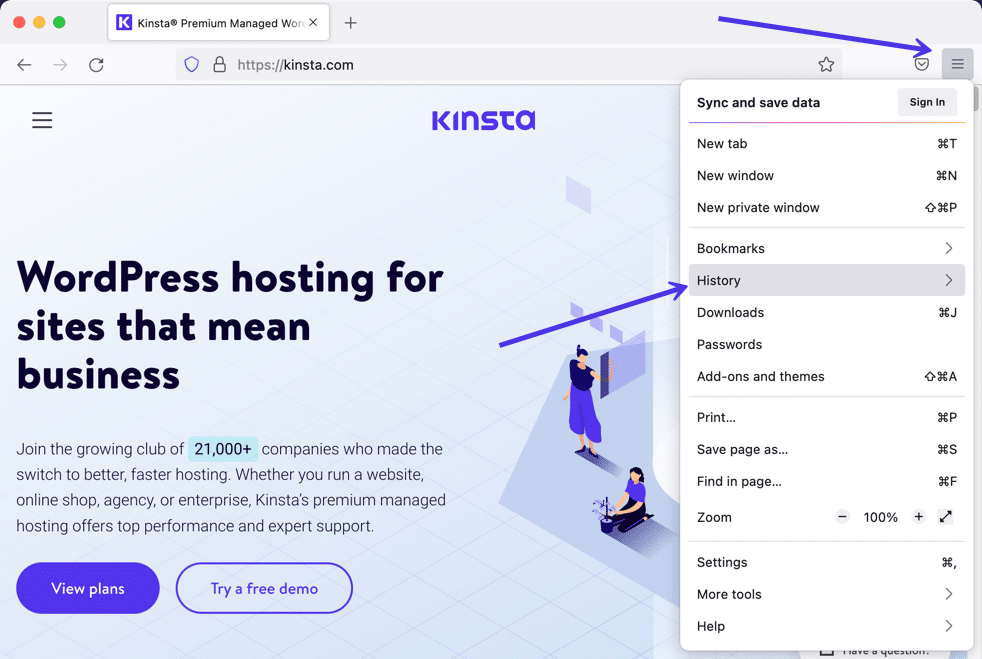982x659 pixels.
Task: Enter full screen via zoom row icon
Action: [x=945, y=517]
